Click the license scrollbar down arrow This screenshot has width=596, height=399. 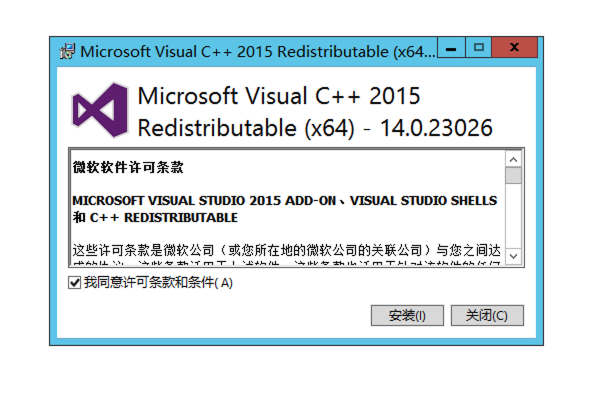(x=514, y=256)
